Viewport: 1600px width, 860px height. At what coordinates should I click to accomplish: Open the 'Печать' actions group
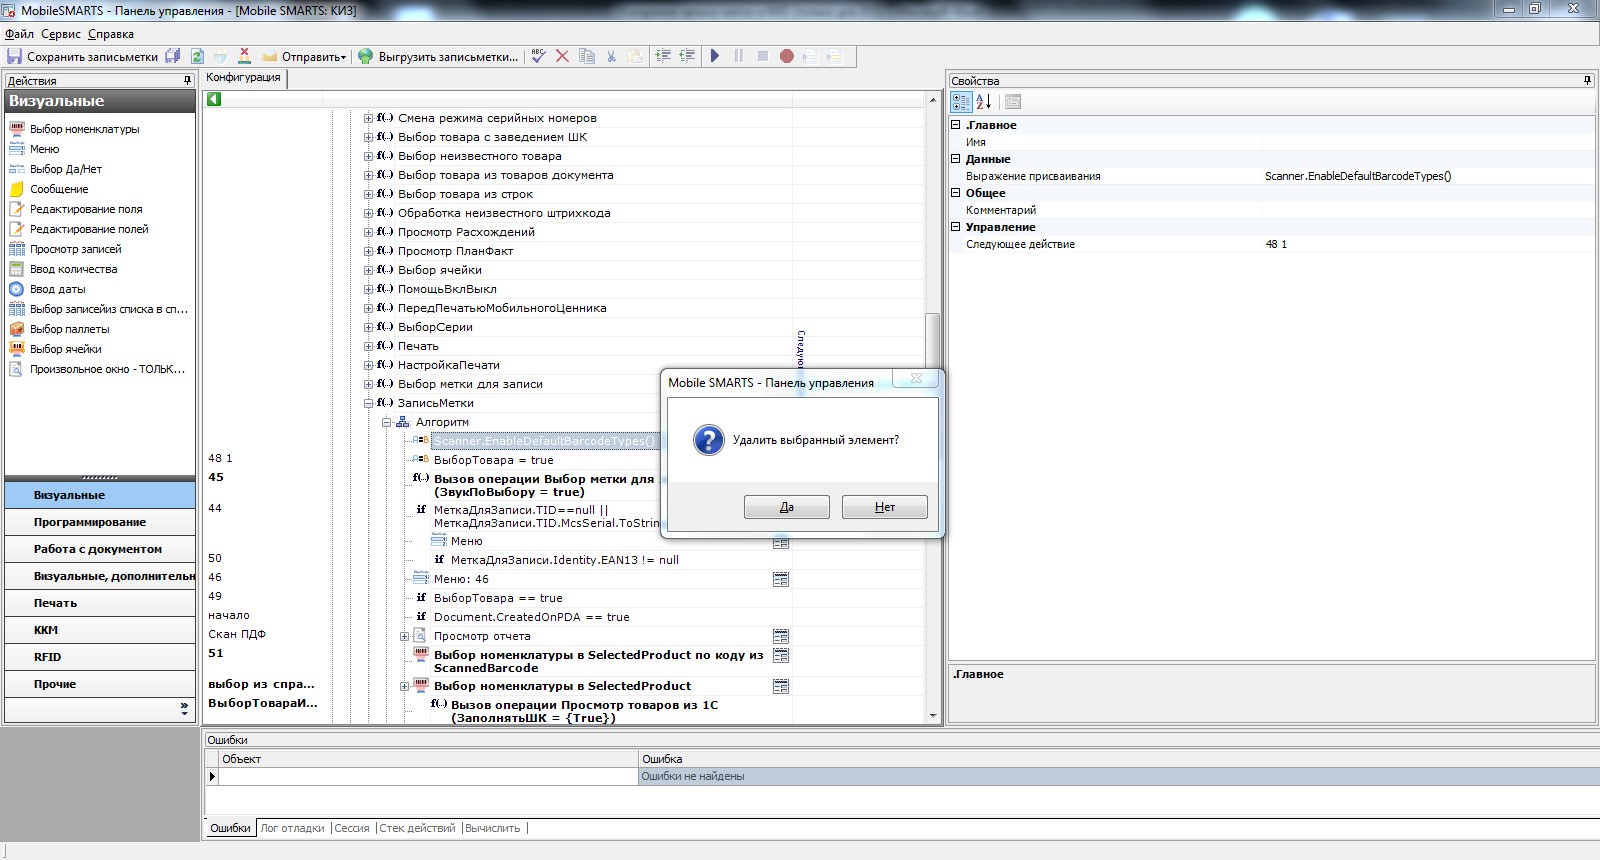pyautogui.click(x=100, y=603)
